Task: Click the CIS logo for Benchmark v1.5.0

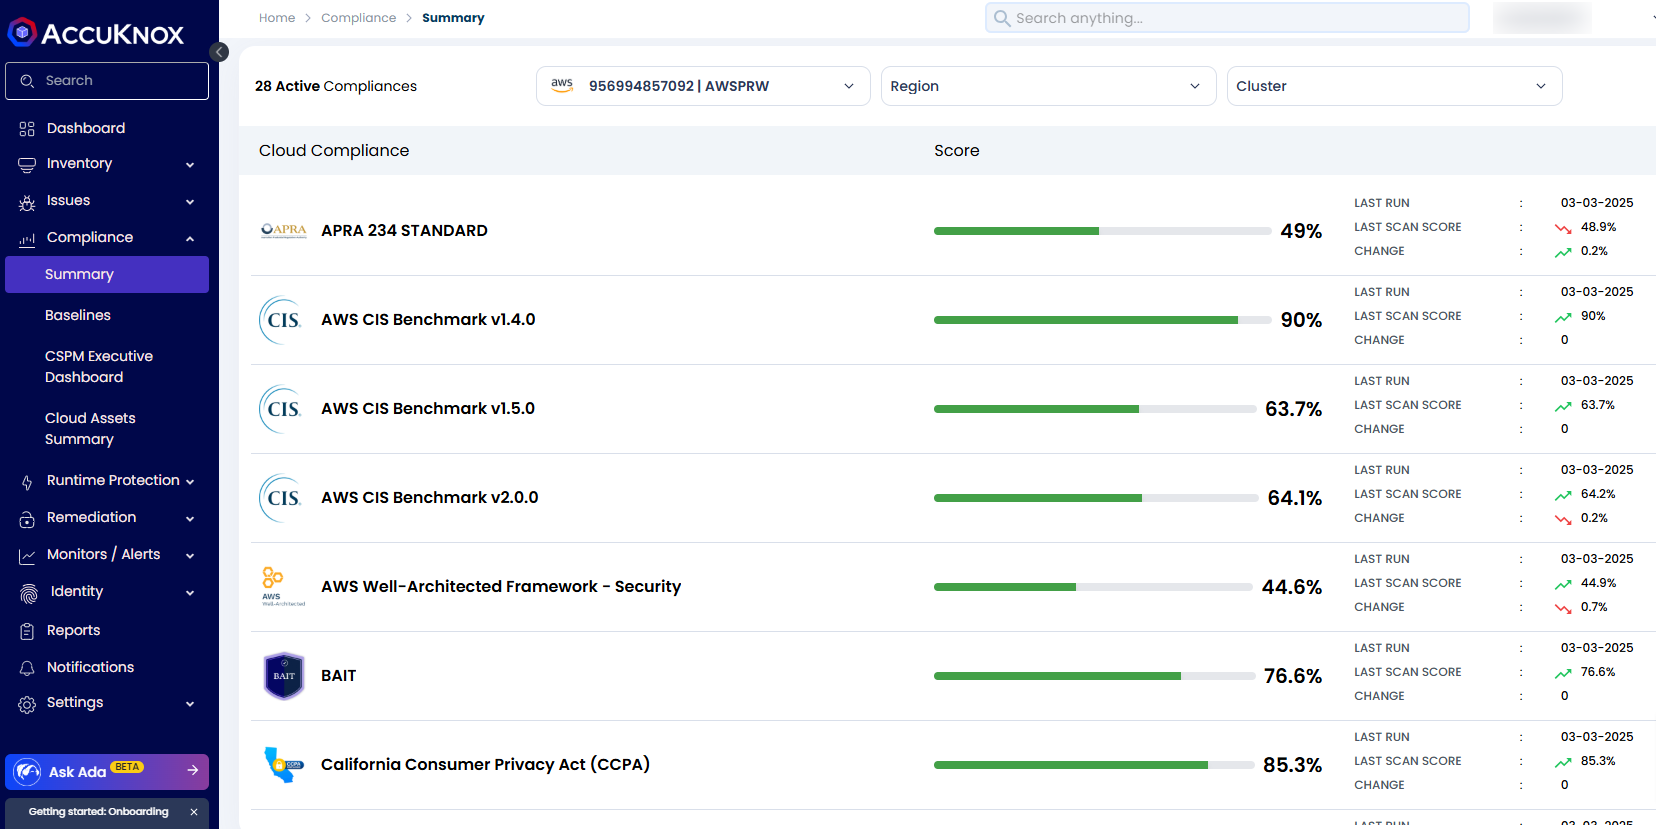Action: [281, 409]
